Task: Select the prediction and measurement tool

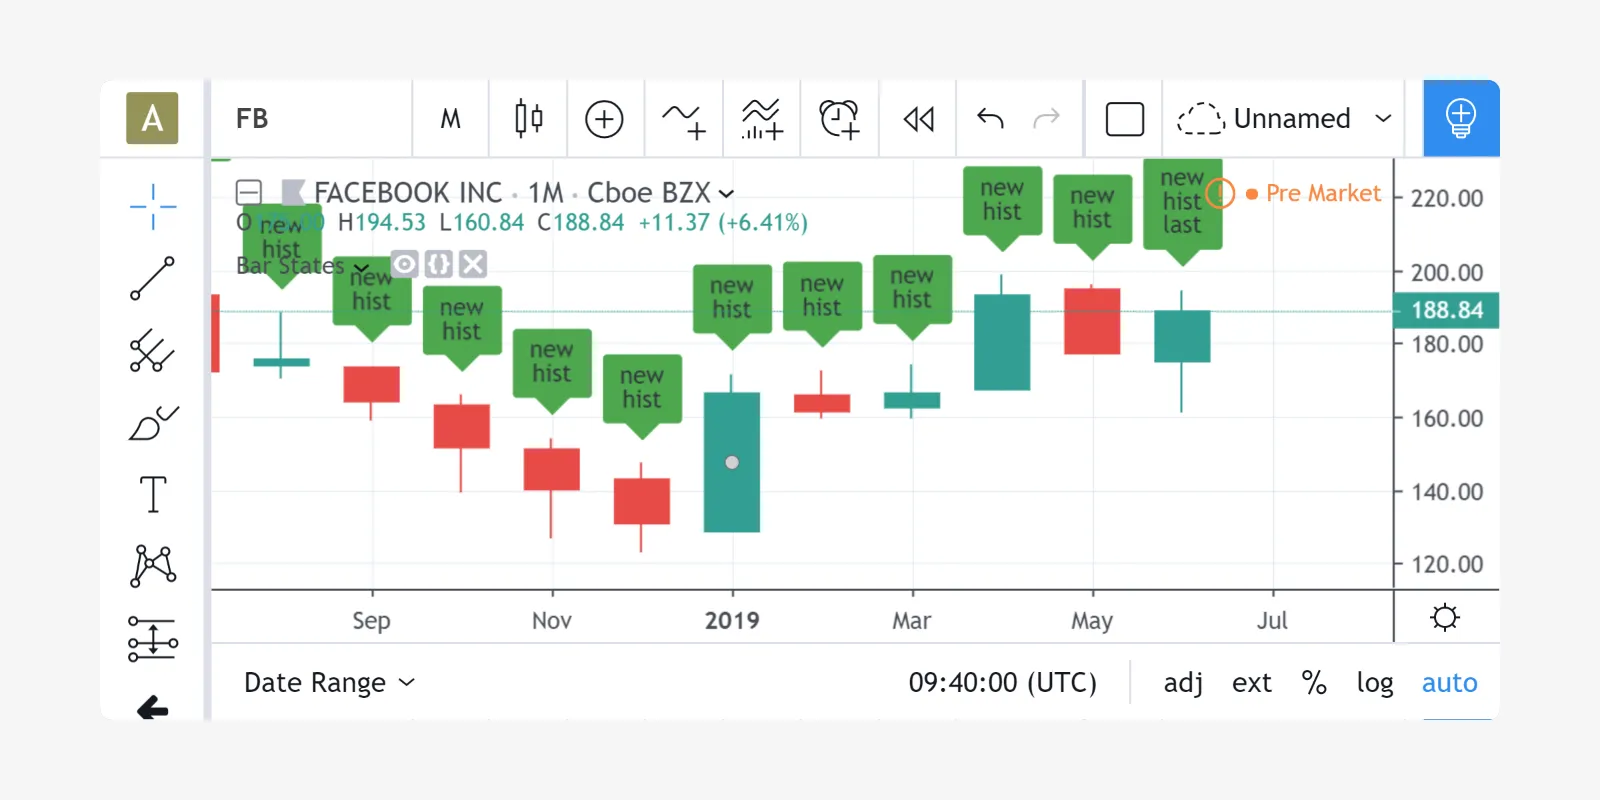Action: [x=153, y=638]
